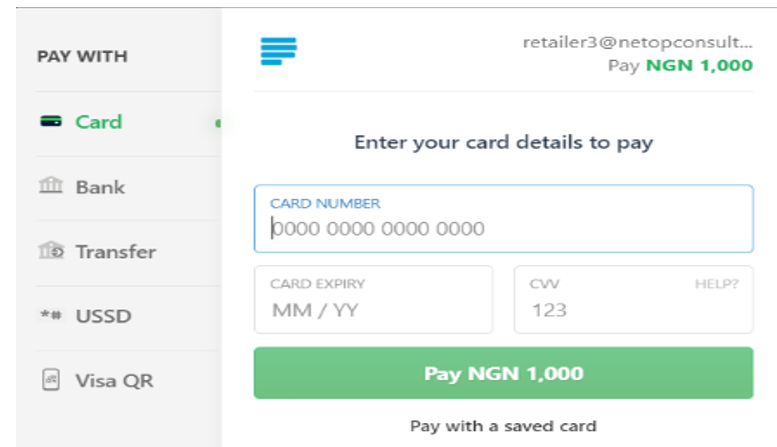Click Pay with a saved card

click(x=503, y=426)
